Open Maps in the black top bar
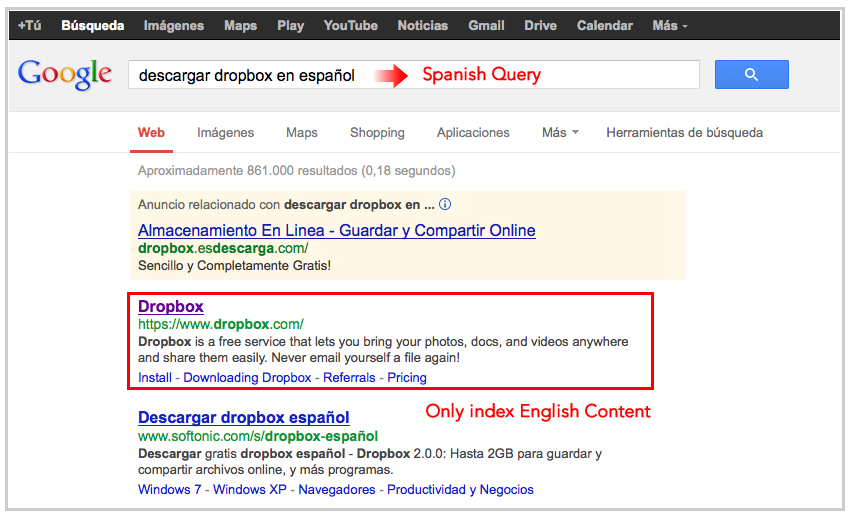This screenshot has height=518, width=850. coord(241,25)
